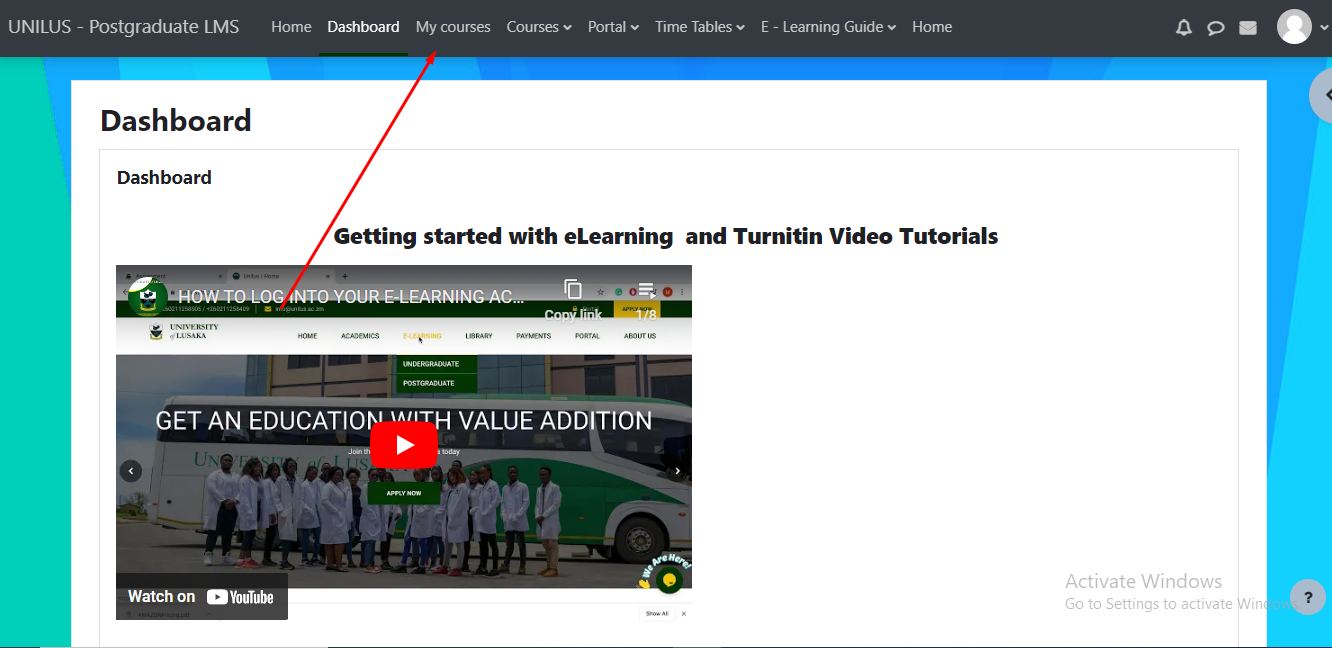Select Home in the navigation bar
This screenshot has width=1332, height=648.
point(291,27)
